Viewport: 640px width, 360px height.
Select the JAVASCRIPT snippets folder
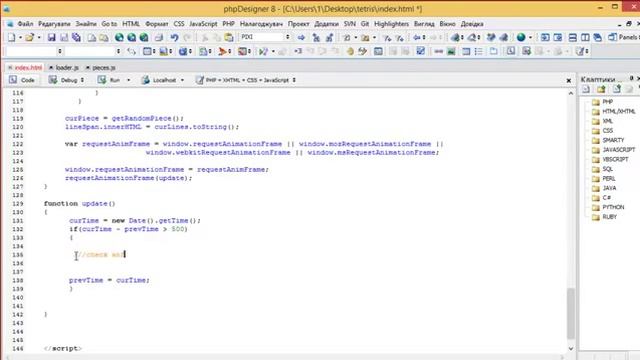coord(613,150)
